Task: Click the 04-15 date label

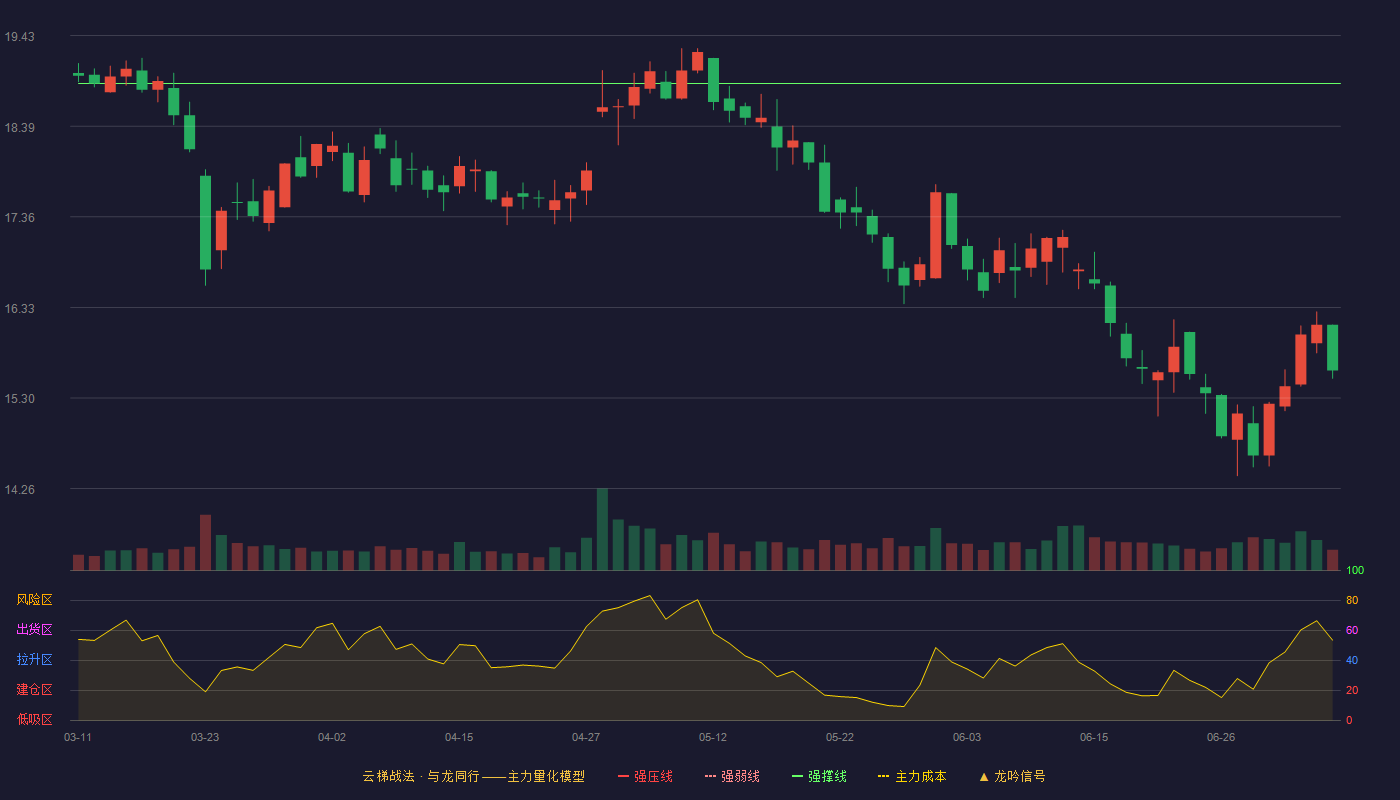Action: (459, 737)
